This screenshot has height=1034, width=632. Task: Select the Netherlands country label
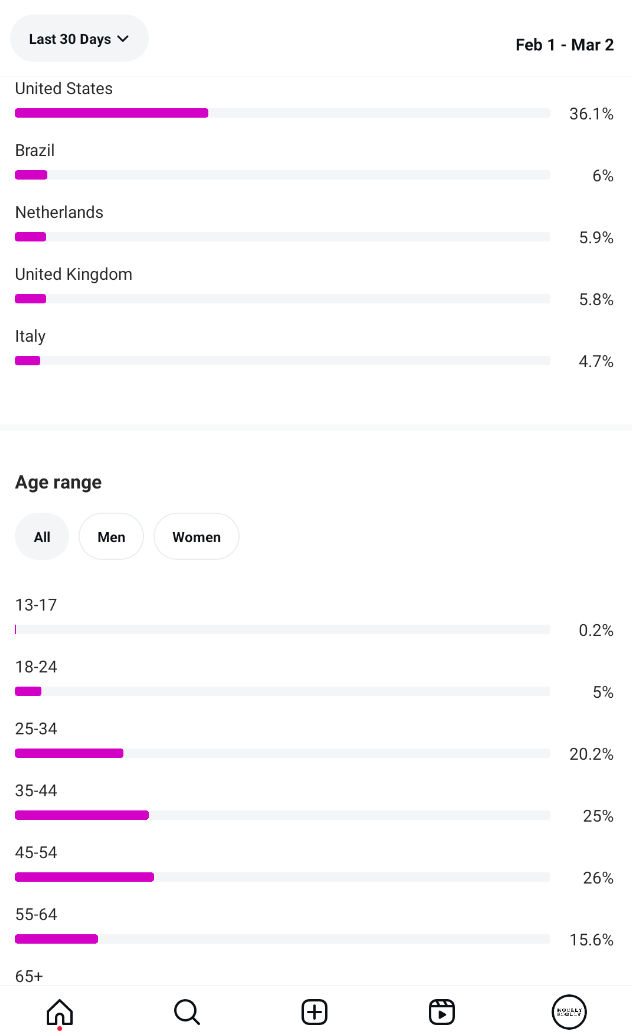(59, 213)
